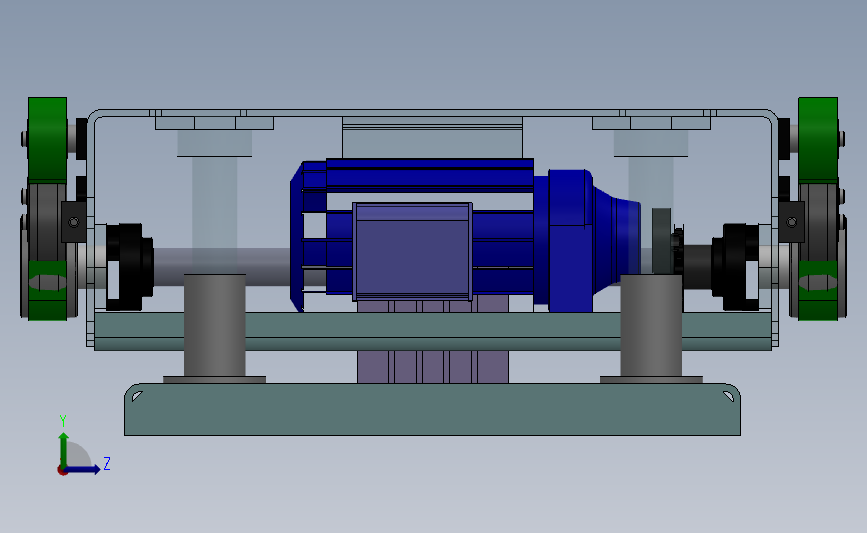Click the green Y axis of the triad
Screen dimensions: 867x533
[64, 448]
